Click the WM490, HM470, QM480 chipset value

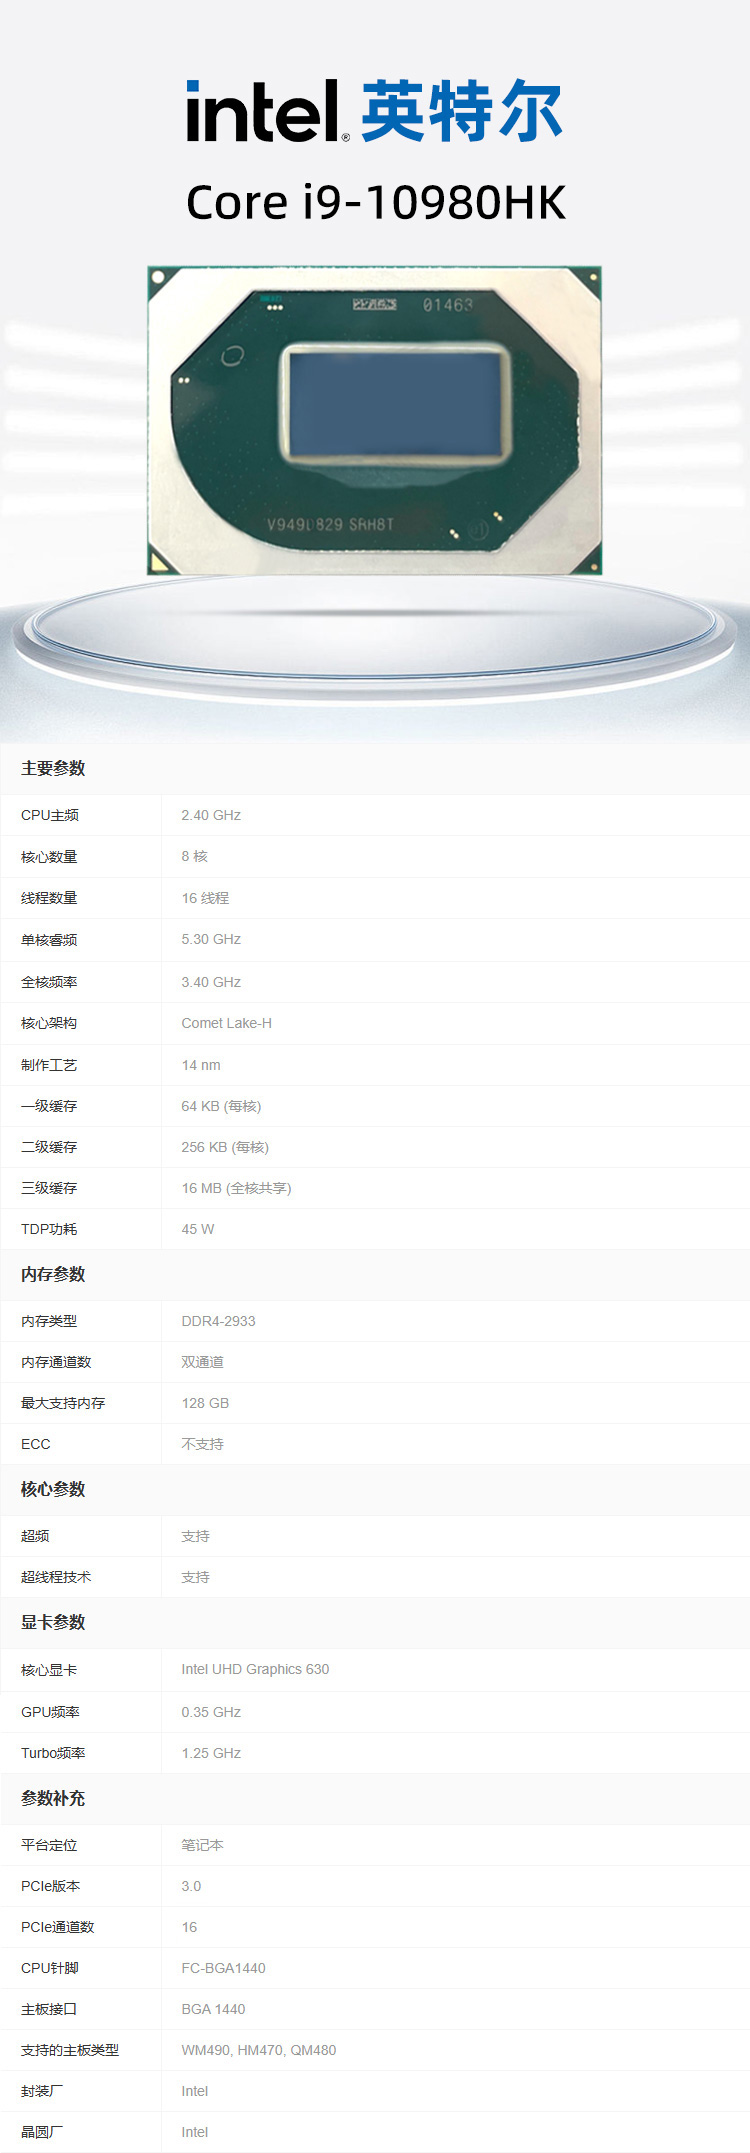[x=258, y=2050]
